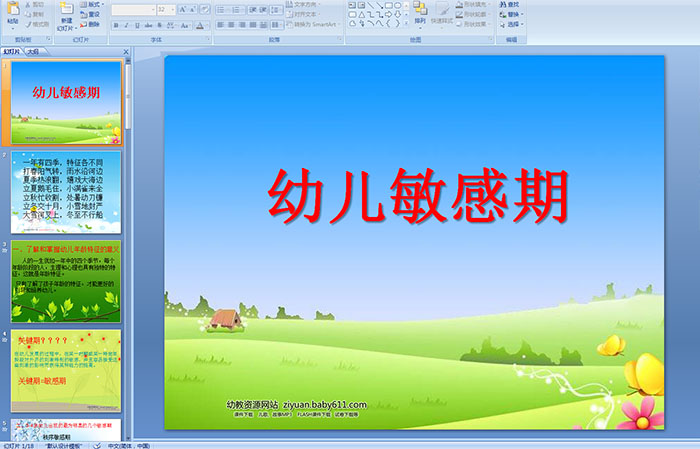Viewport: 700px width, 449px height.
Task: Select the Text Box shape
Action: (352, 5)
